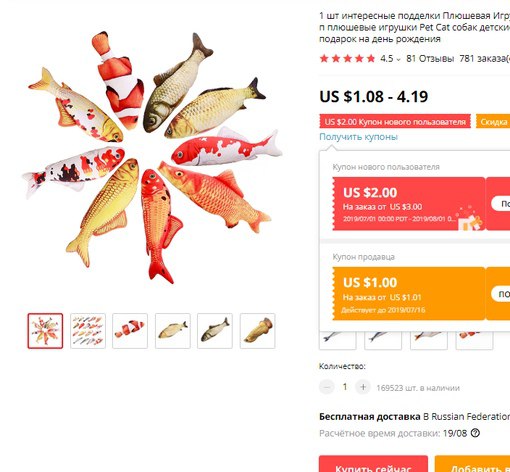Viewport: 510px width, 472px height.
Task: Open the 81 Отзывы reviews link
Action: point(430,59)
